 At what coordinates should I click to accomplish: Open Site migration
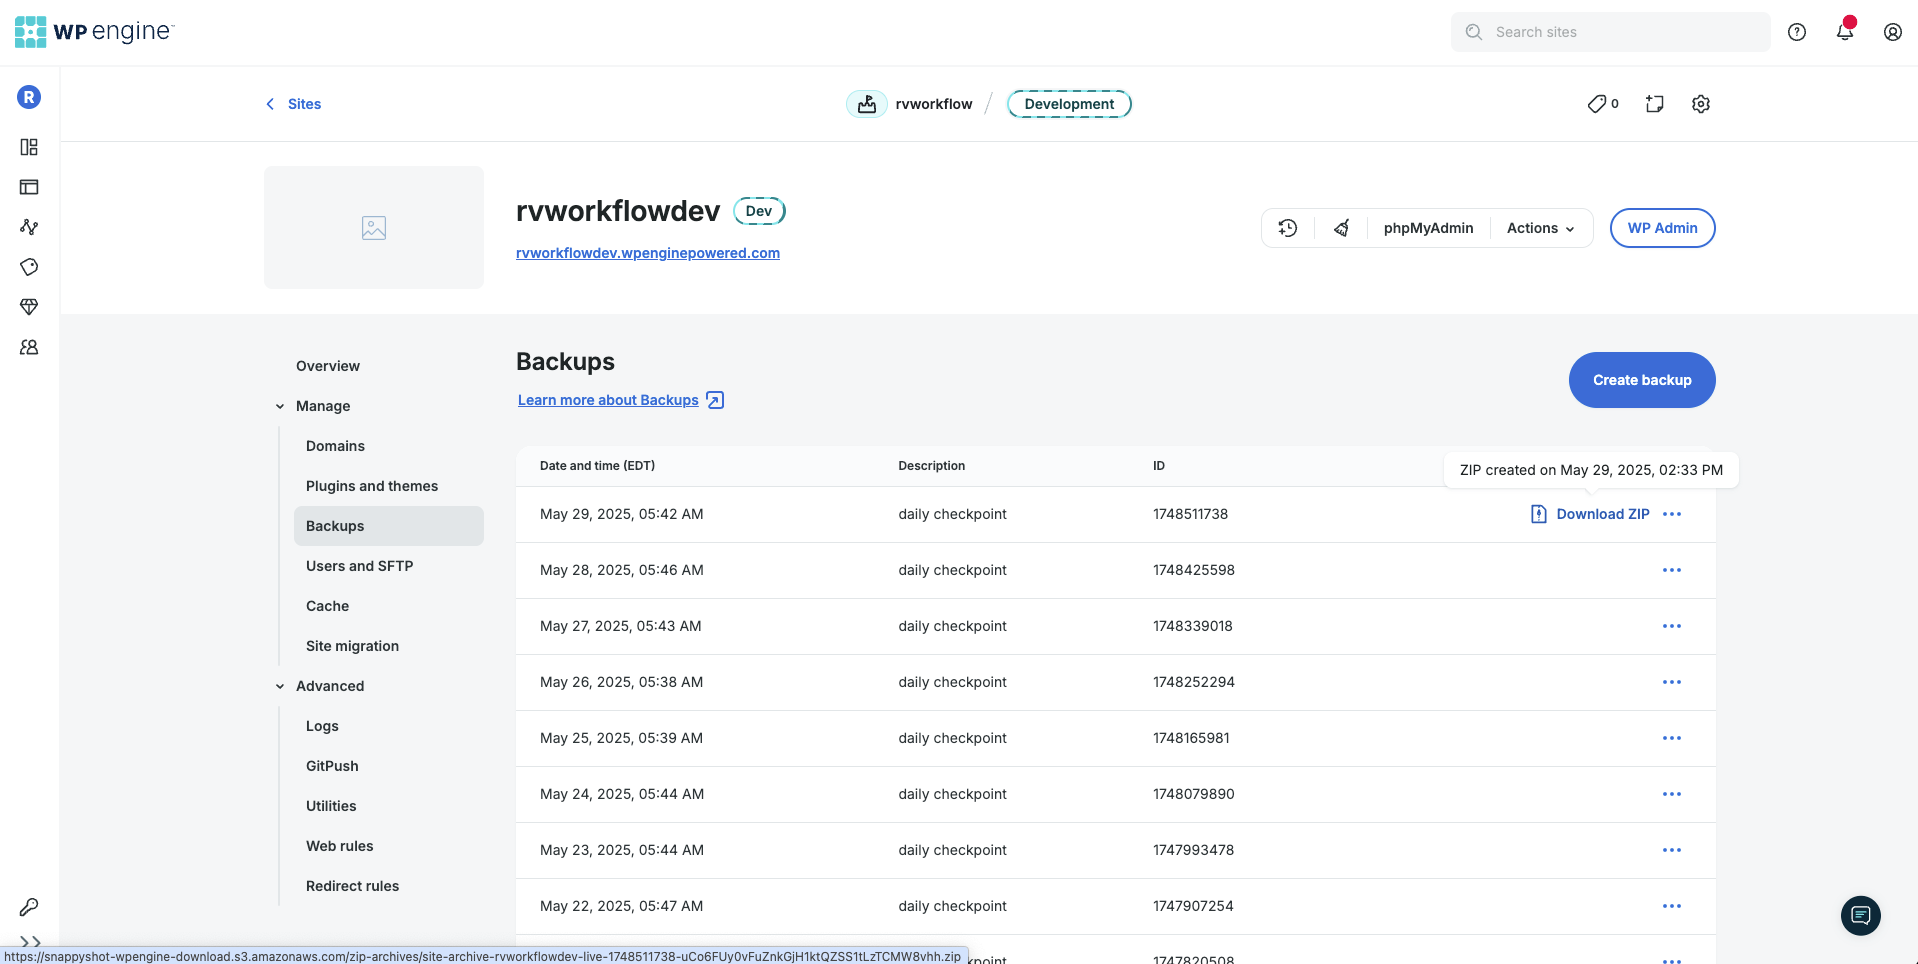click(x=352, y=646)
